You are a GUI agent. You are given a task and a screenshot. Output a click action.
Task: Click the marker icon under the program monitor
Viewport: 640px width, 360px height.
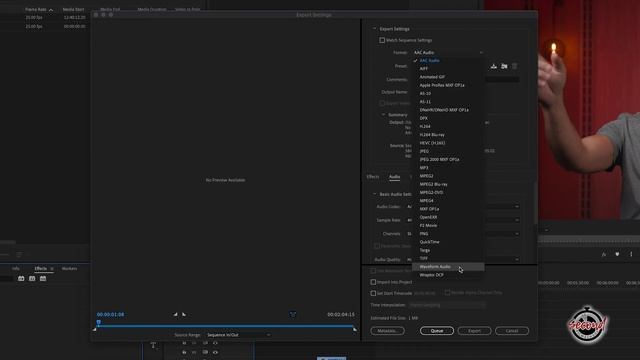pos(617,254)
